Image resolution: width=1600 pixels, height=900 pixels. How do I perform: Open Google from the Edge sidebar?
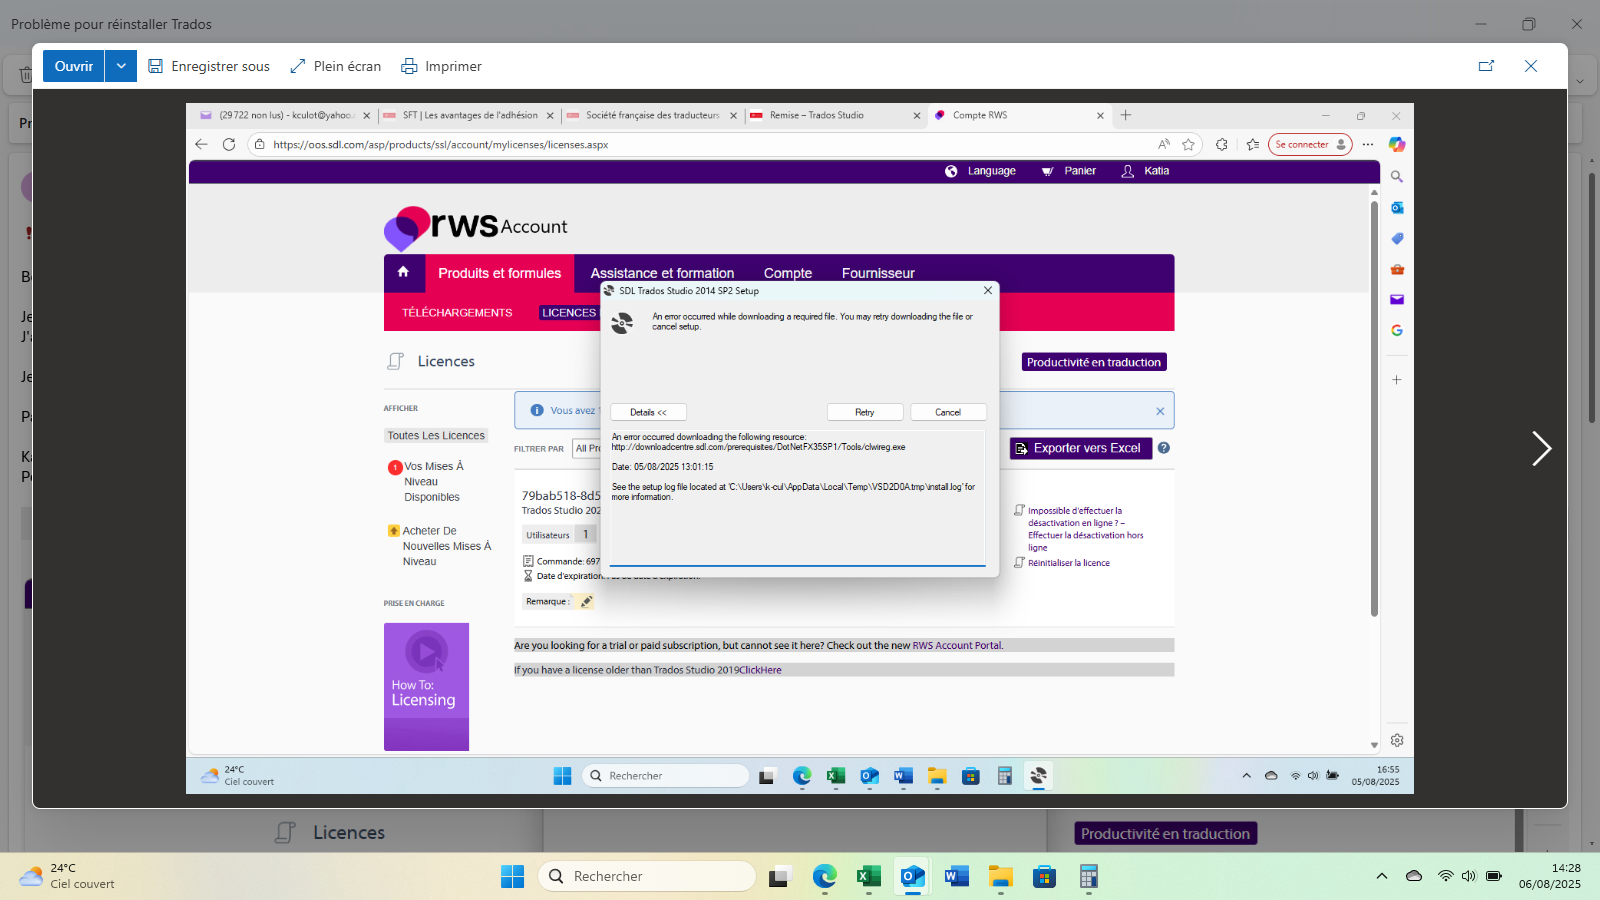point(1397,330)
